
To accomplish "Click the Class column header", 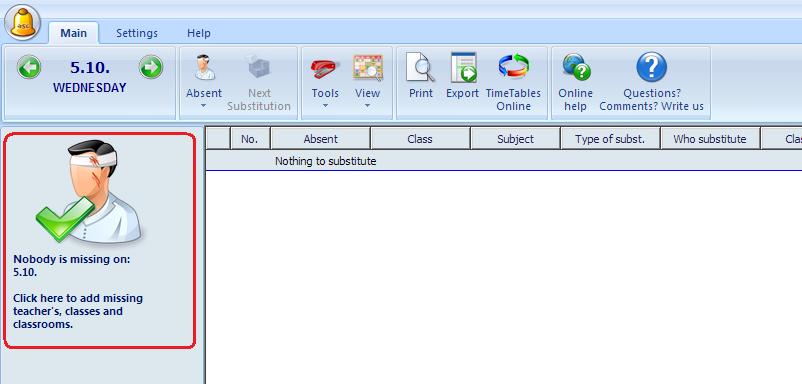I will [x=420, y=139].
